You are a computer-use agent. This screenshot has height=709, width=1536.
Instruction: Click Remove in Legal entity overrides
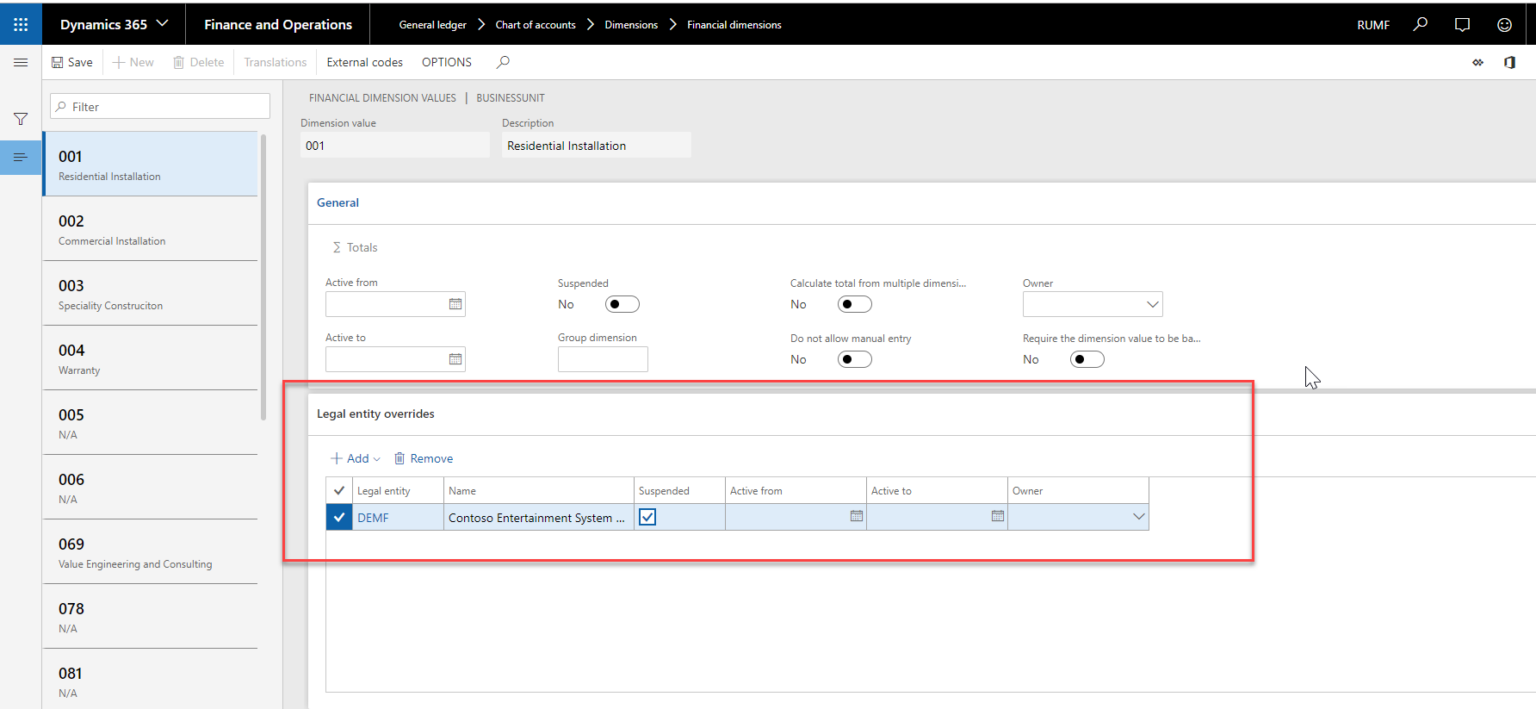pyautogui.click(x=423, y=457)
